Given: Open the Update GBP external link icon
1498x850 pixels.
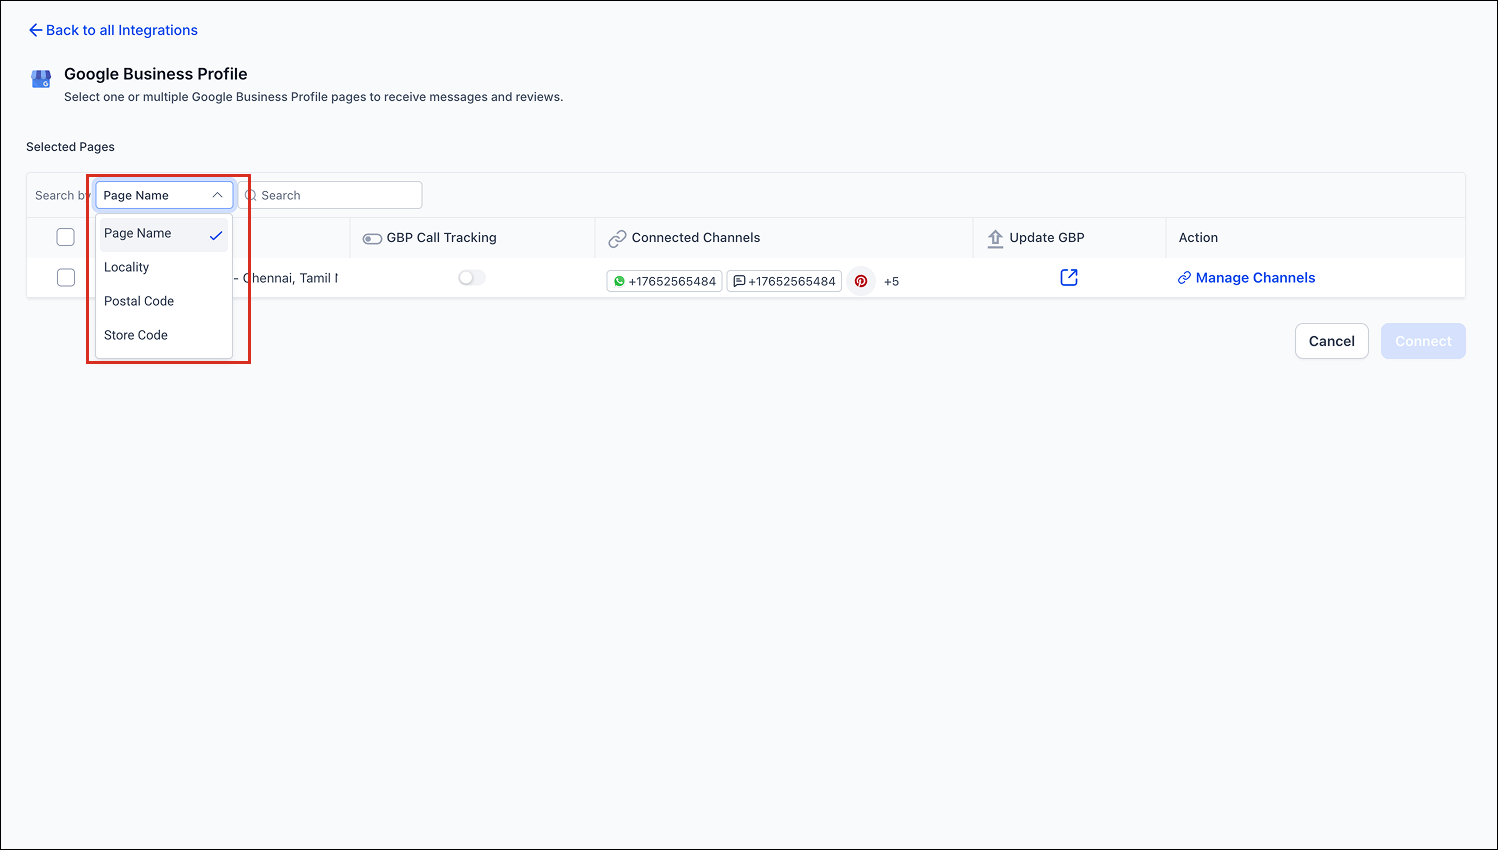Looking at the screenshot, I should coord(1069,277).
